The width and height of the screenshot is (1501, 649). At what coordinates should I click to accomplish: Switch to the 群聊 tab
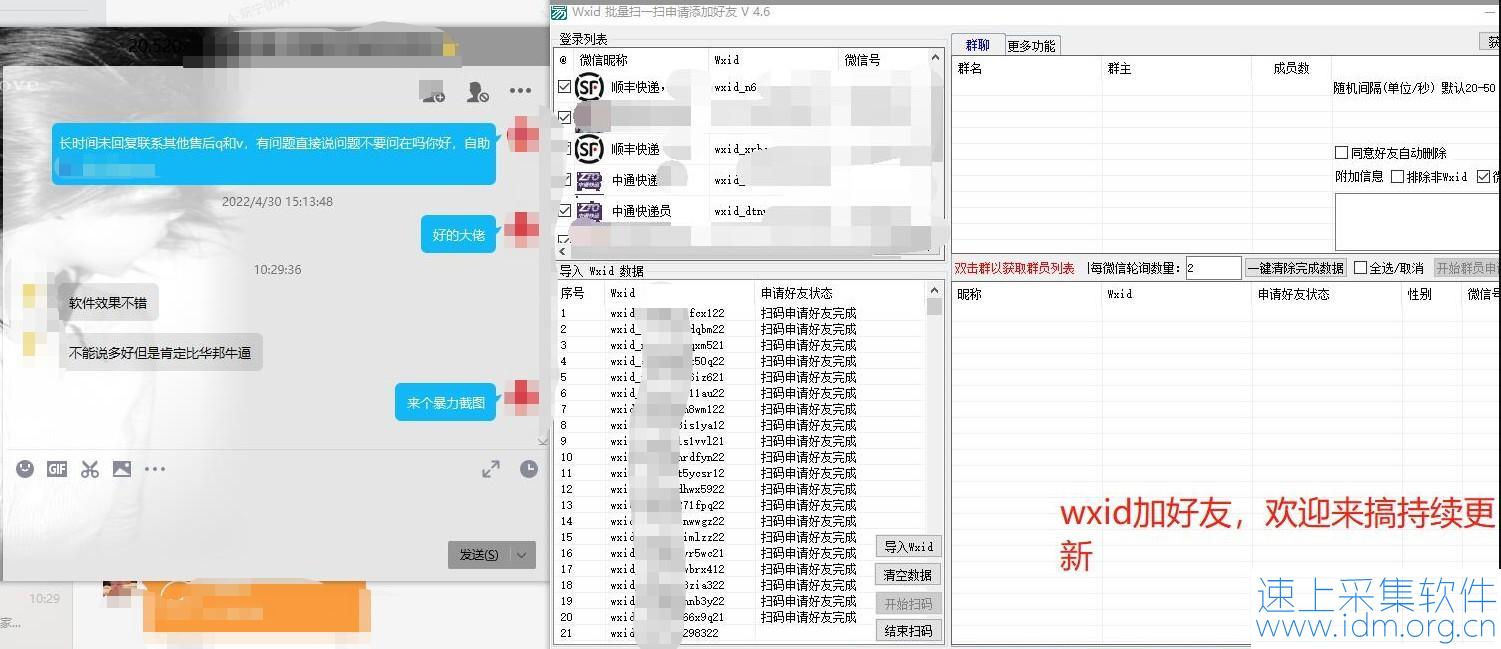pyautogui.click(x=977, y=45)
